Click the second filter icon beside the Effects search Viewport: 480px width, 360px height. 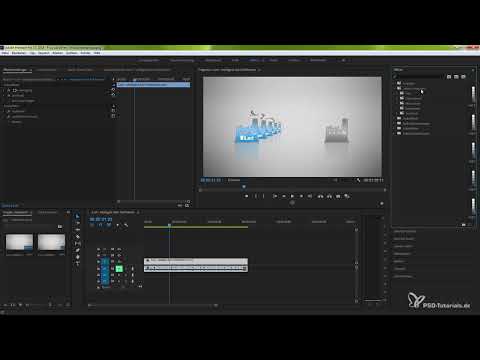[456, 77]
